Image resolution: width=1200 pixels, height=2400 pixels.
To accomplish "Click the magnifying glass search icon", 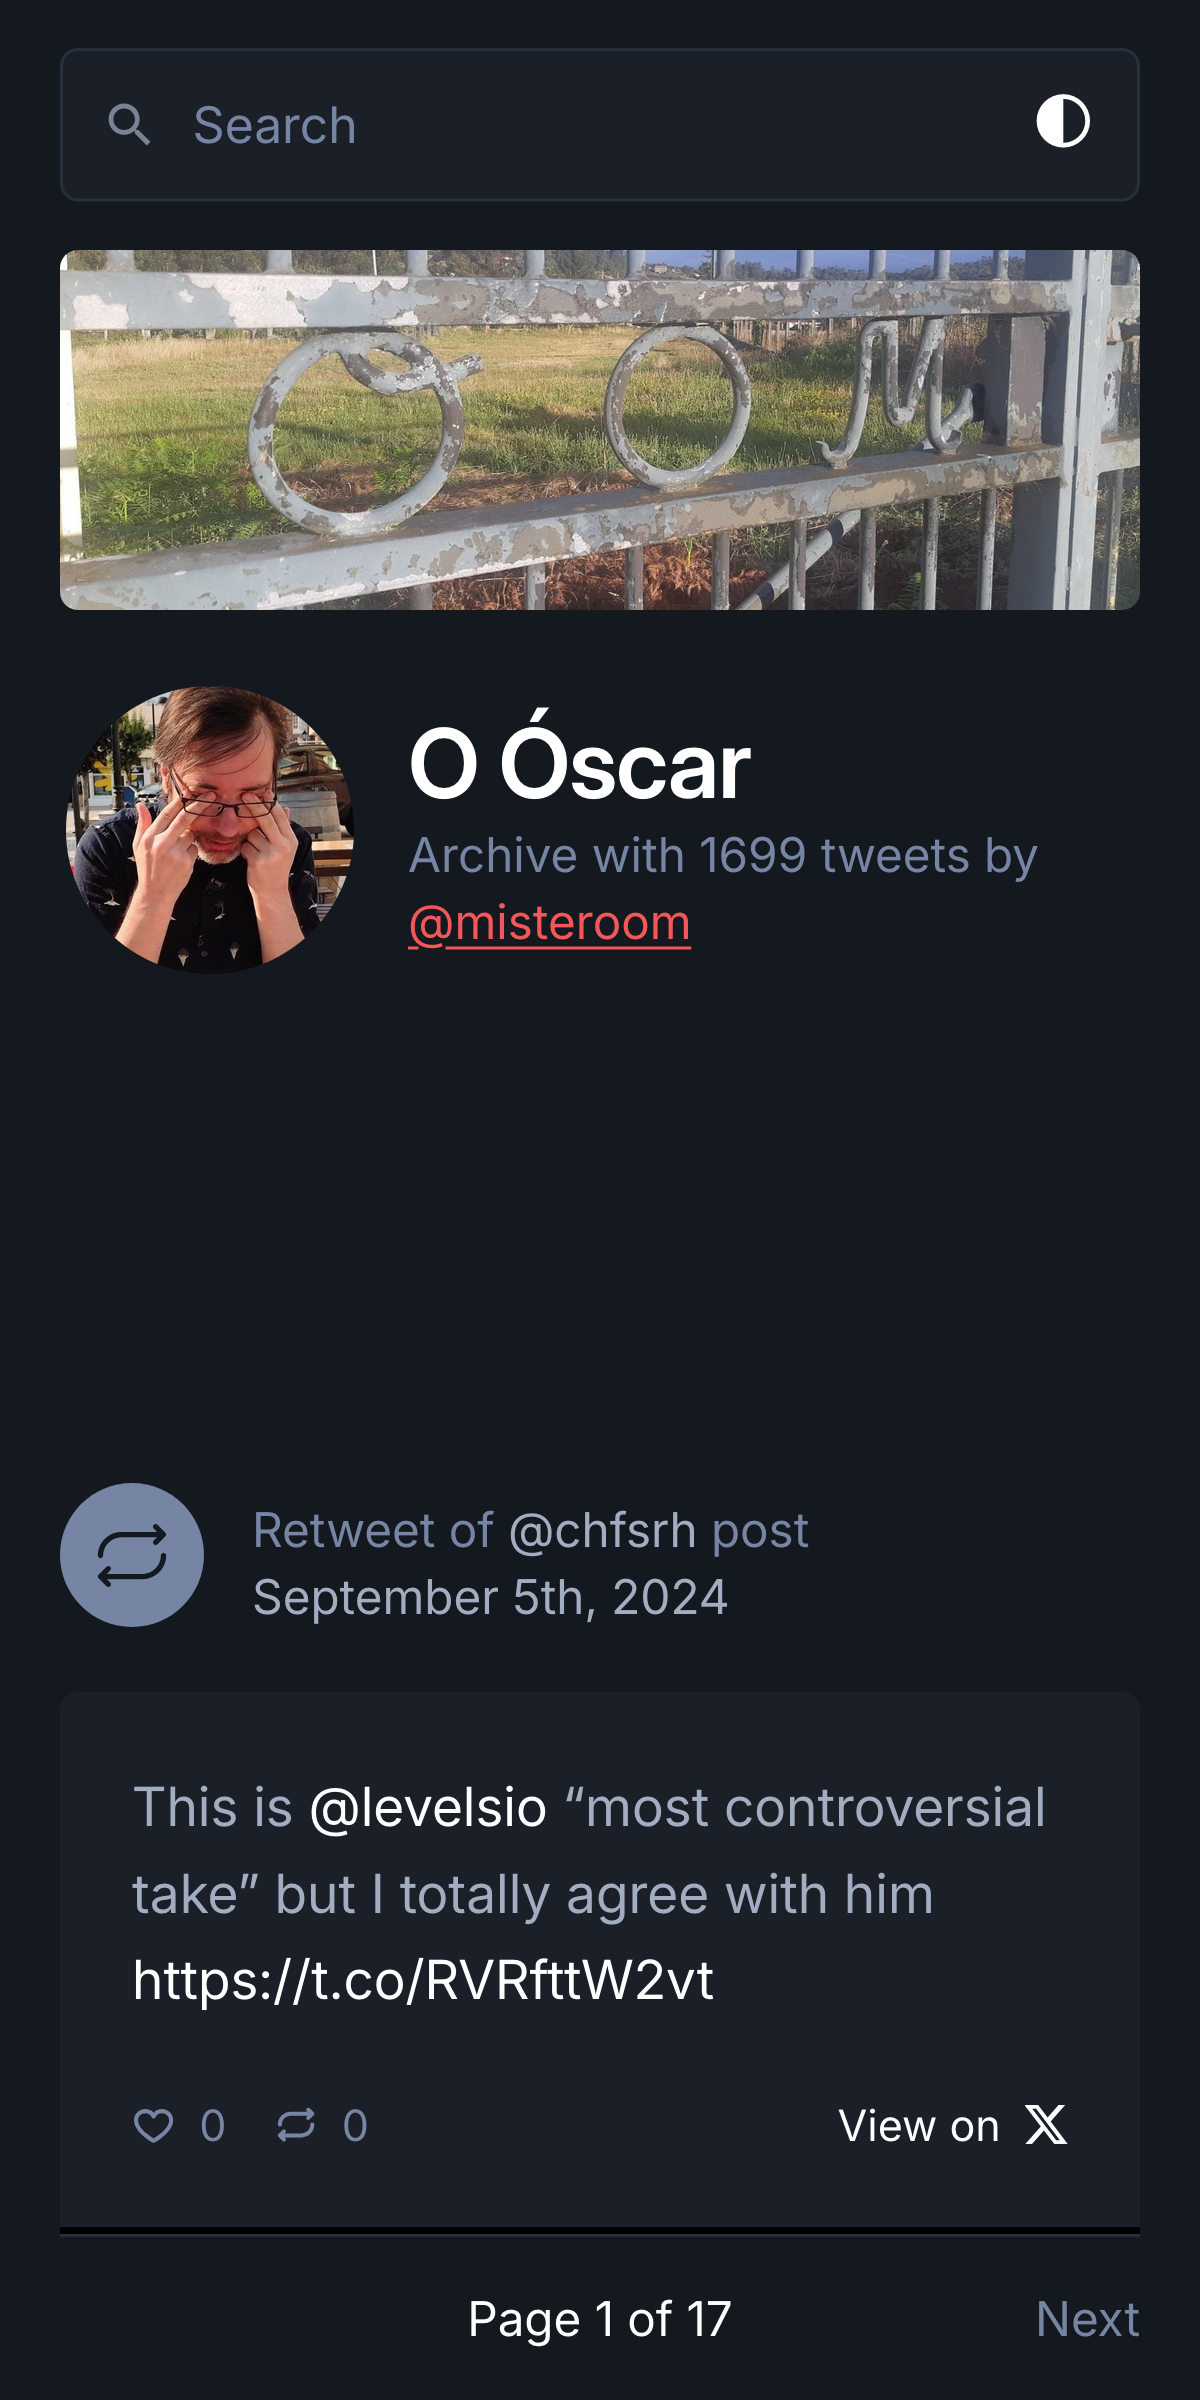I will click(129, 125).
